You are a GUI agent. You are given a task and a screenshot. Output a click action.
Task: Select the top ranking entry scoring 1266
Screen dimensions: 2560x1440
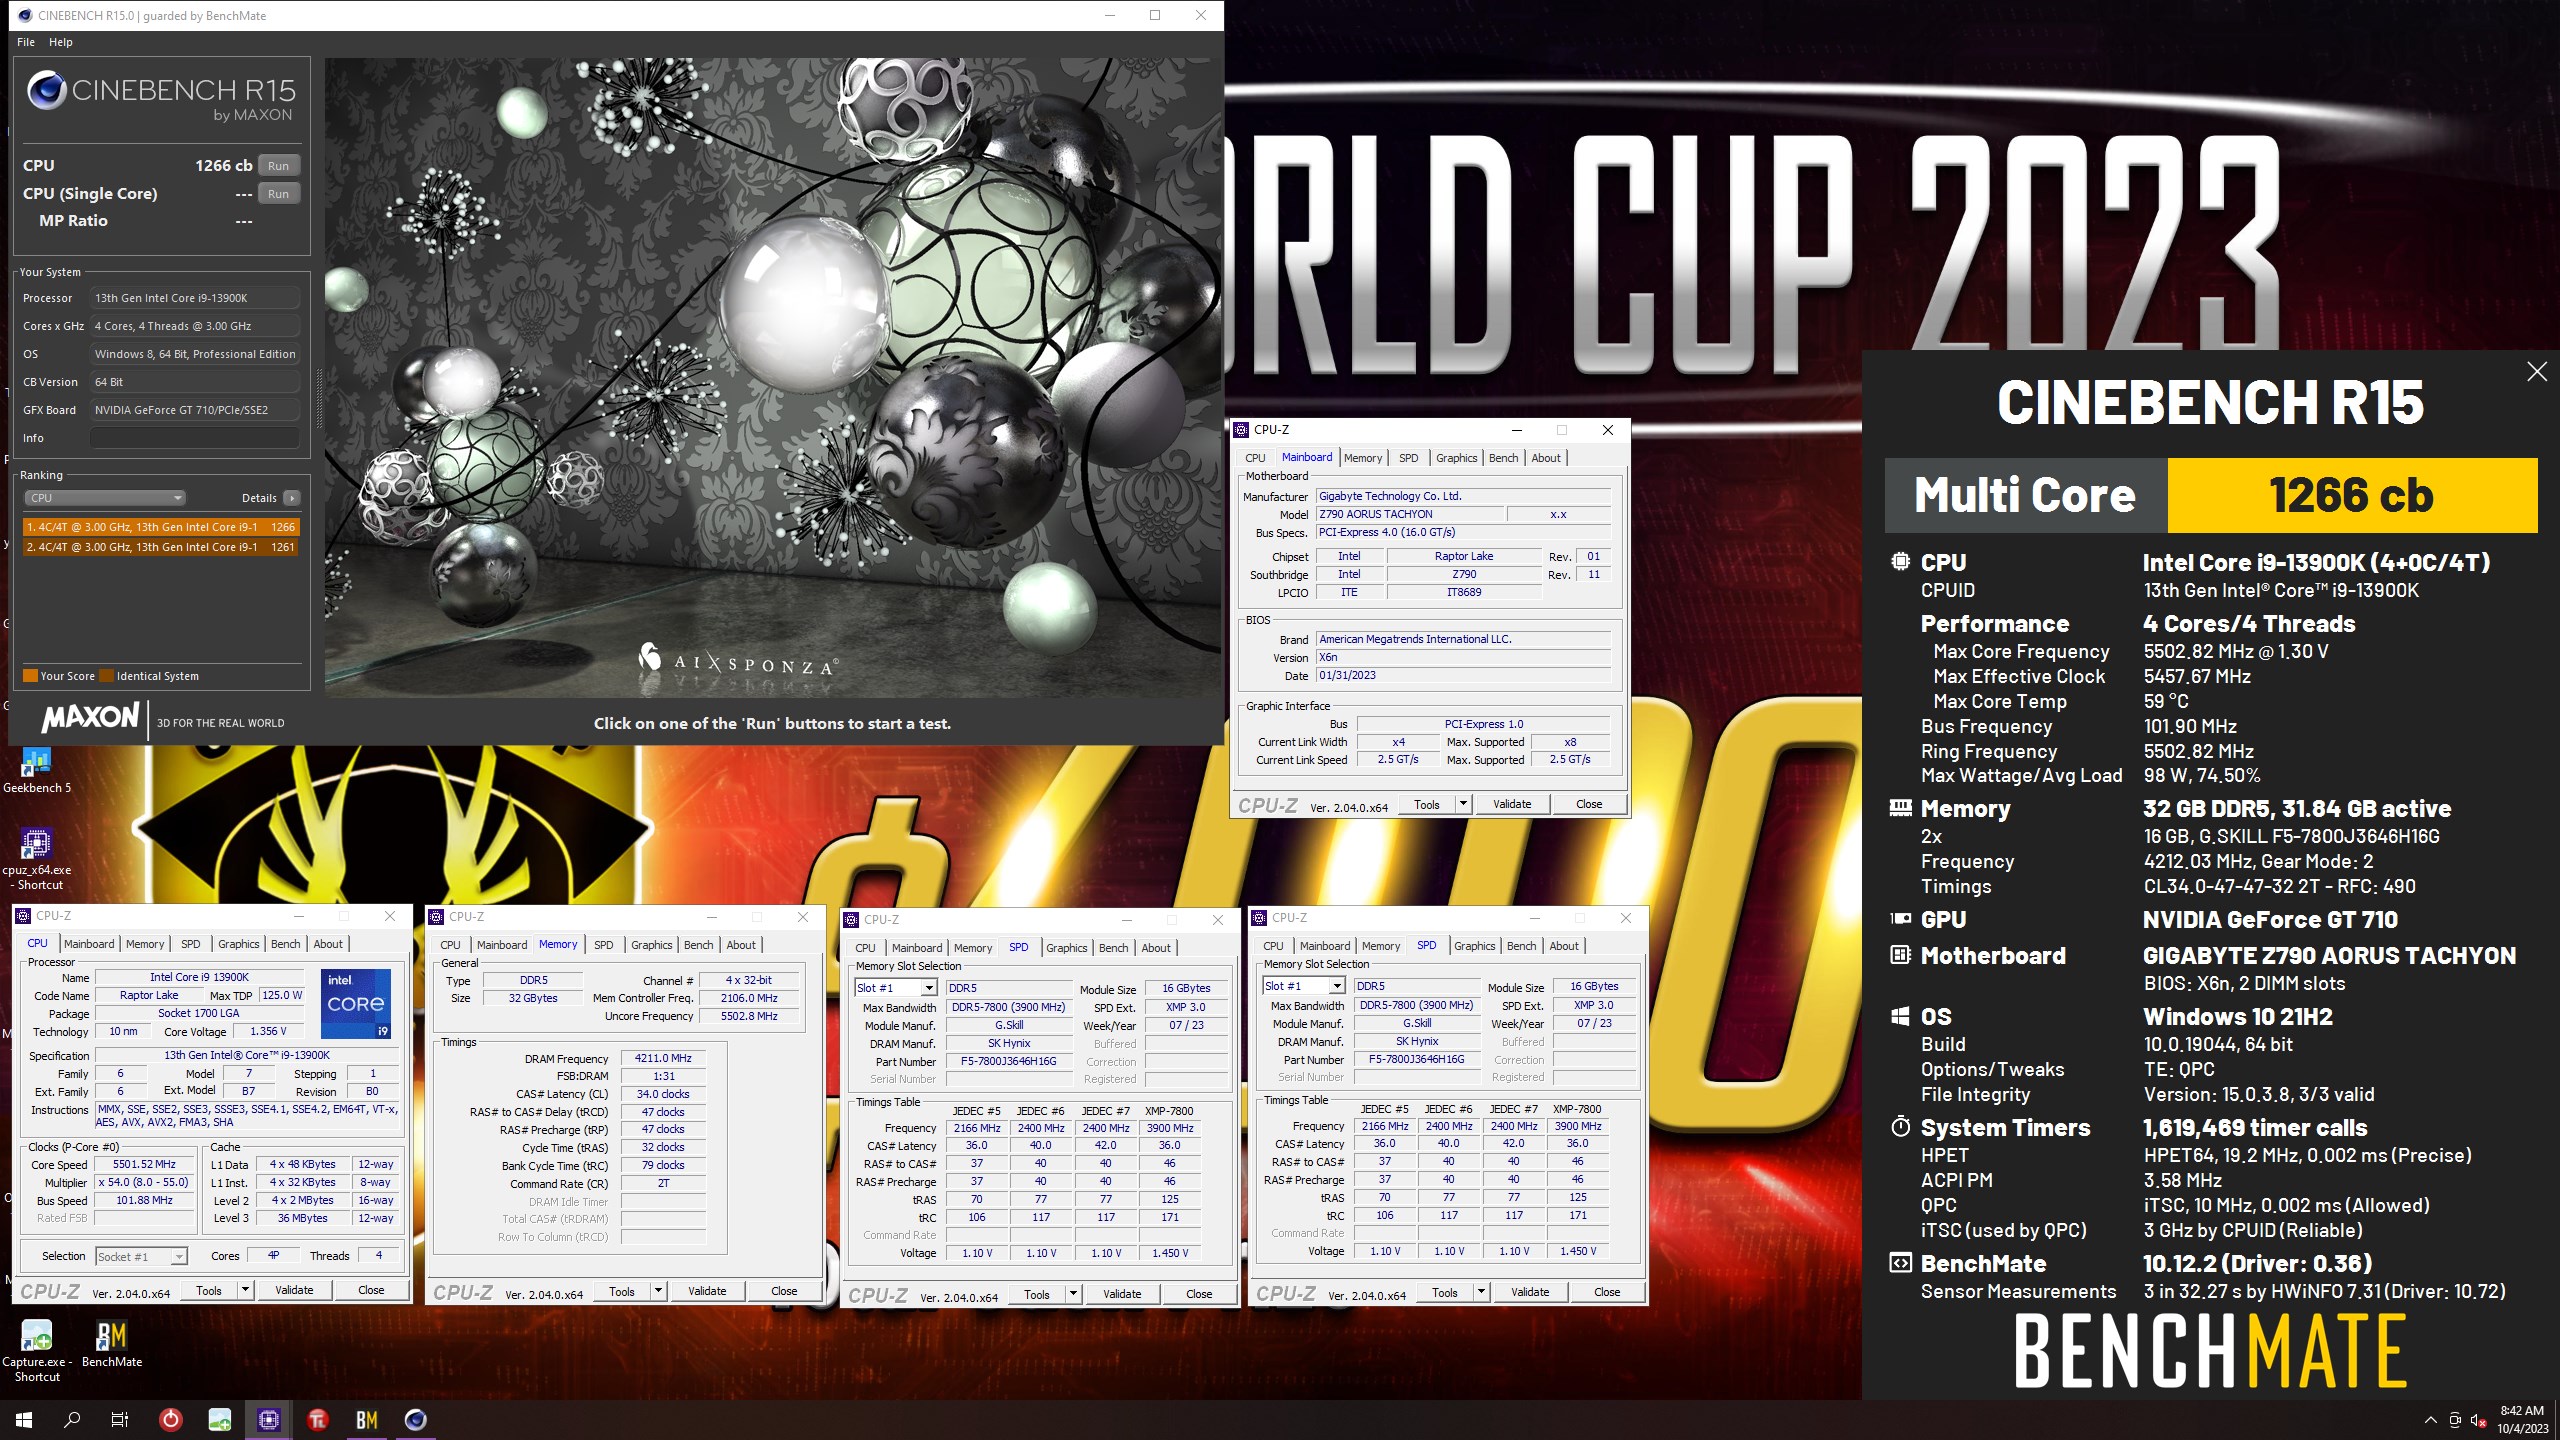(161, 527)
